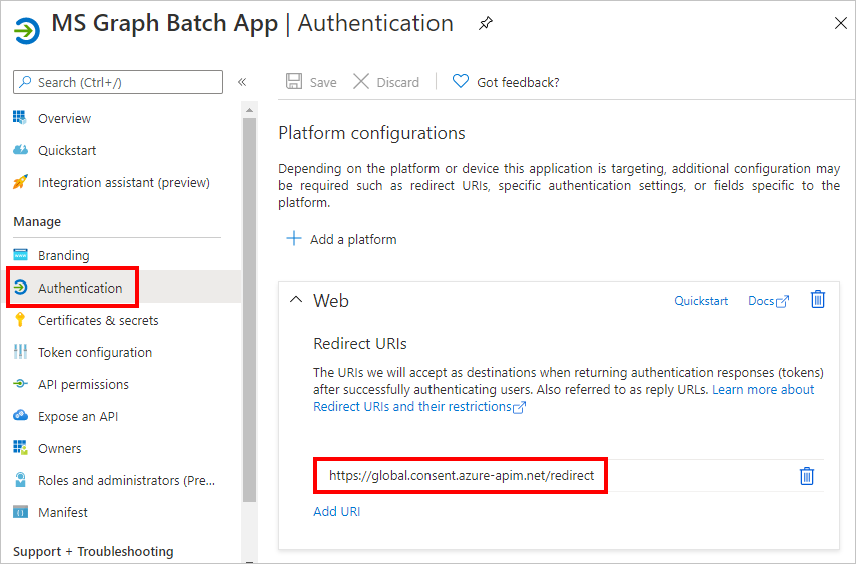856x564 pixels.
Task: Click the Authentication arrow icon in the sidebar
Action: [20, 287]
